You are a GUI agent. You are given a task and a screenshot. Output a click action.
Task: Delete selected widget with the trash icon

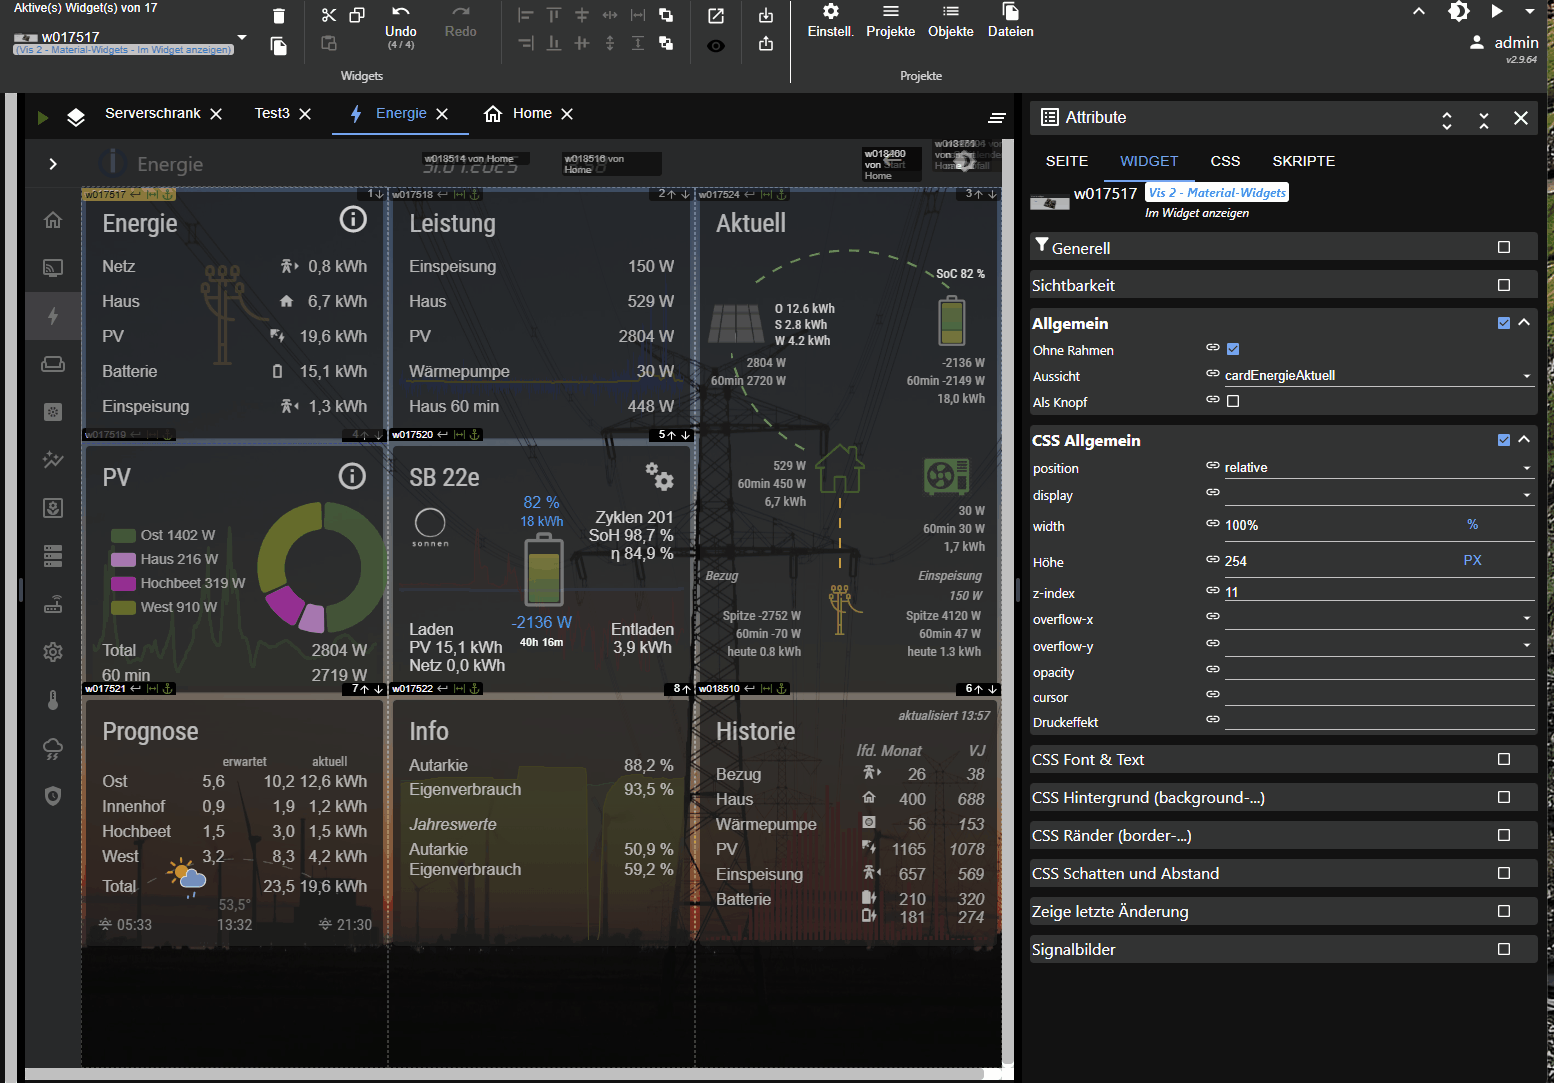coord(279,16)
